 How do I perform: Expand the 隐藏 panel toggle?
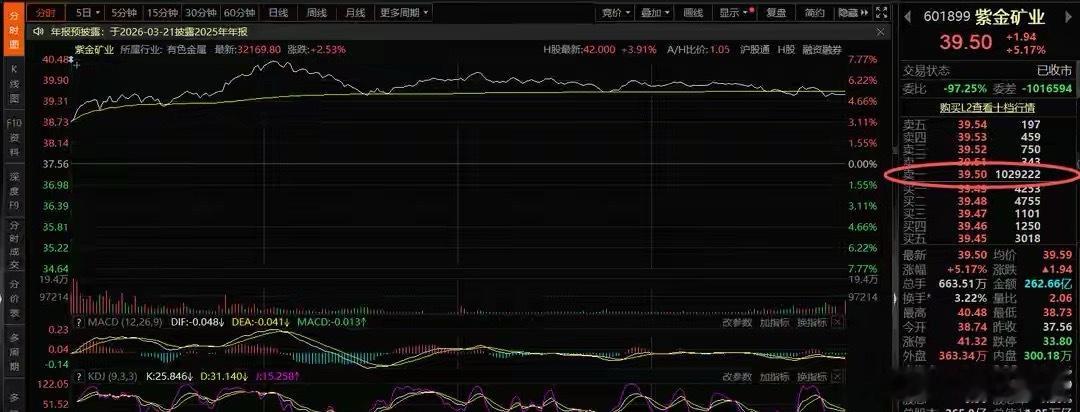[854, 12]
